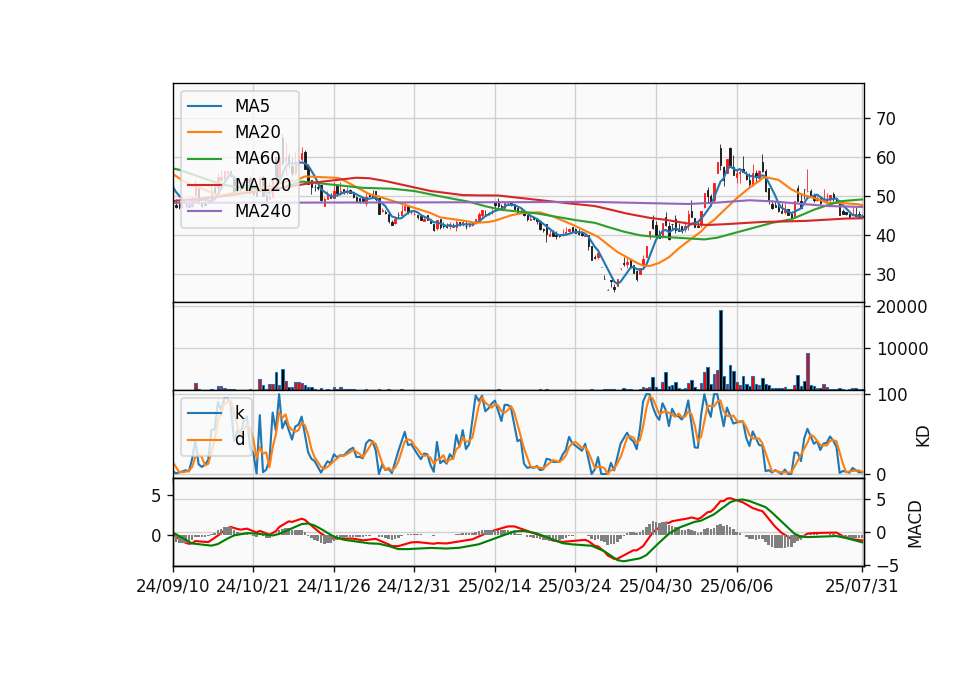
Task: Click the 24/12/31 date axis label
Action: (414, 586)
